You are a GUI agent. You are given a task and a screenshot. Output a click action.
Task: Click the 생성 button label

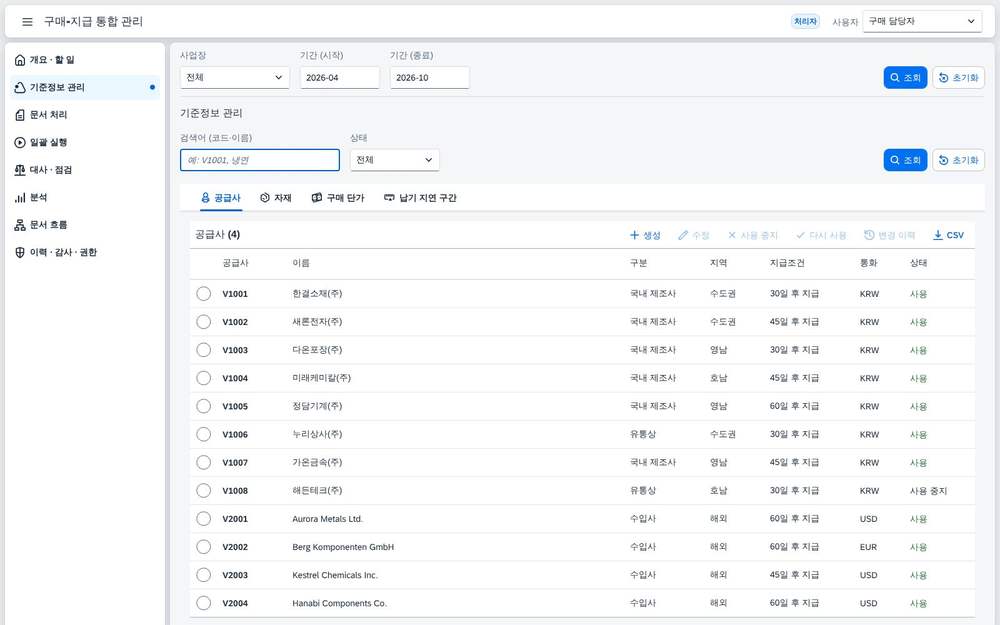tap(651, 235)
